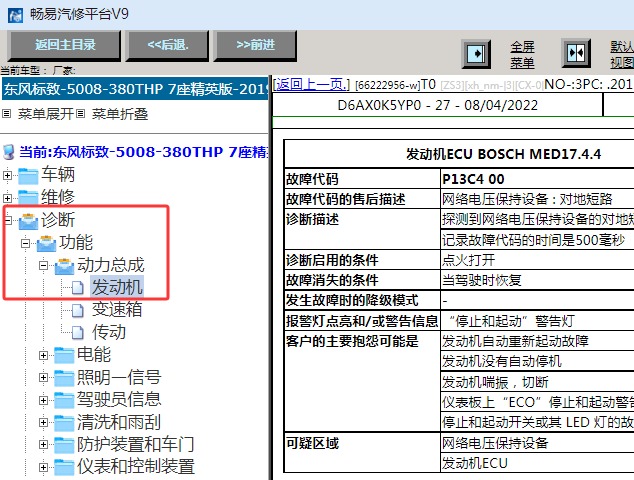
Task: Select the 诊断 tree label
Action: (x=58, y=220)
